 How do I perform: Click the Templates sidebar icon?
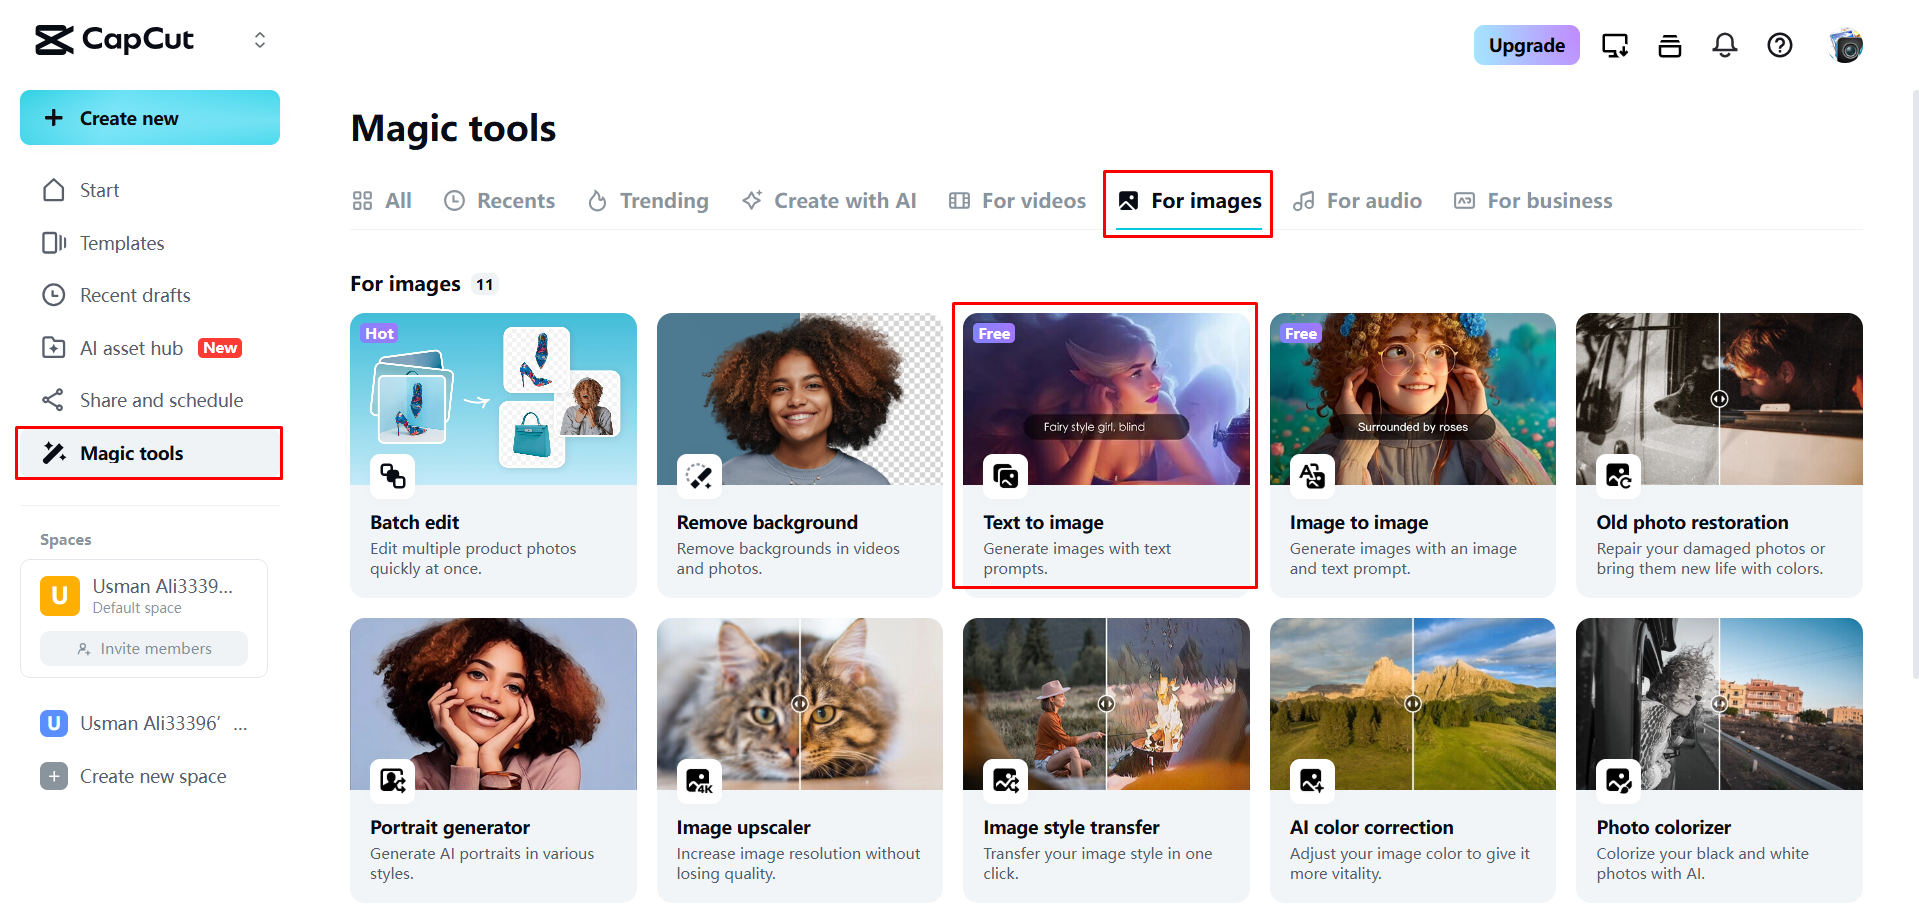tap(53, 243)
